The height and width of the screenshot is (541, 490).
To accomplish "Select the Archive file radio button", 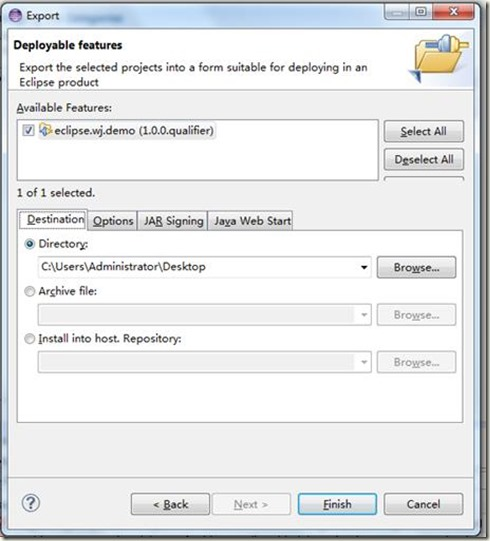I will coord(30,292).
